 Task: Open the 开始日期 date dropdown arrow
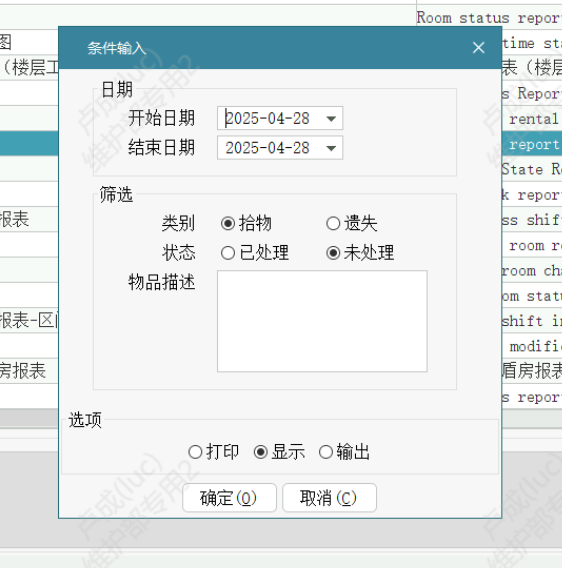[331, 118]
